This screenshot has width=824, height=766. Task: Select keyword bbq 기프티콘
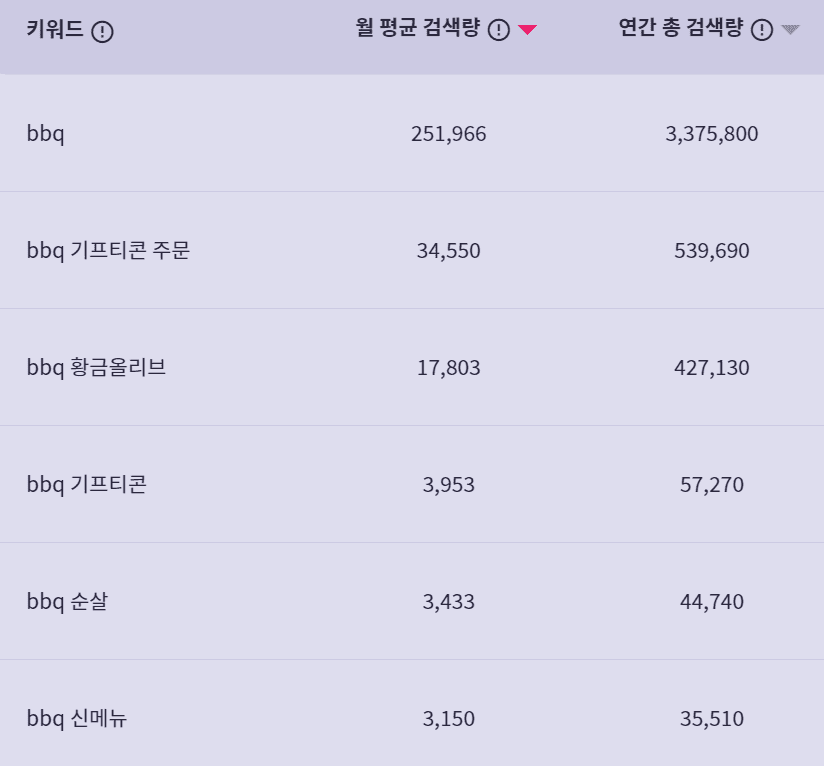coord(86,484)
